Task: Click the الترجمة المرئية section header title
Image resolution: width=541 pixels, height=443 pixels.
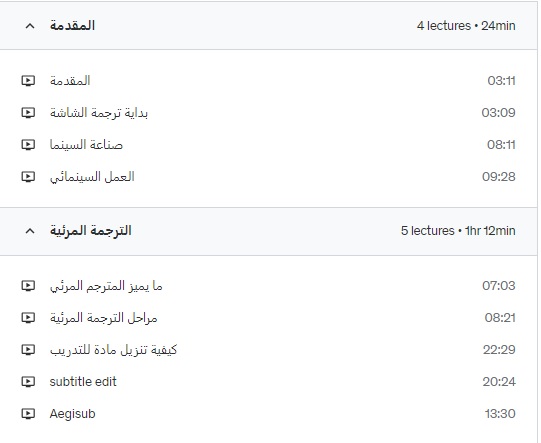Action: (x=90, y=230)
